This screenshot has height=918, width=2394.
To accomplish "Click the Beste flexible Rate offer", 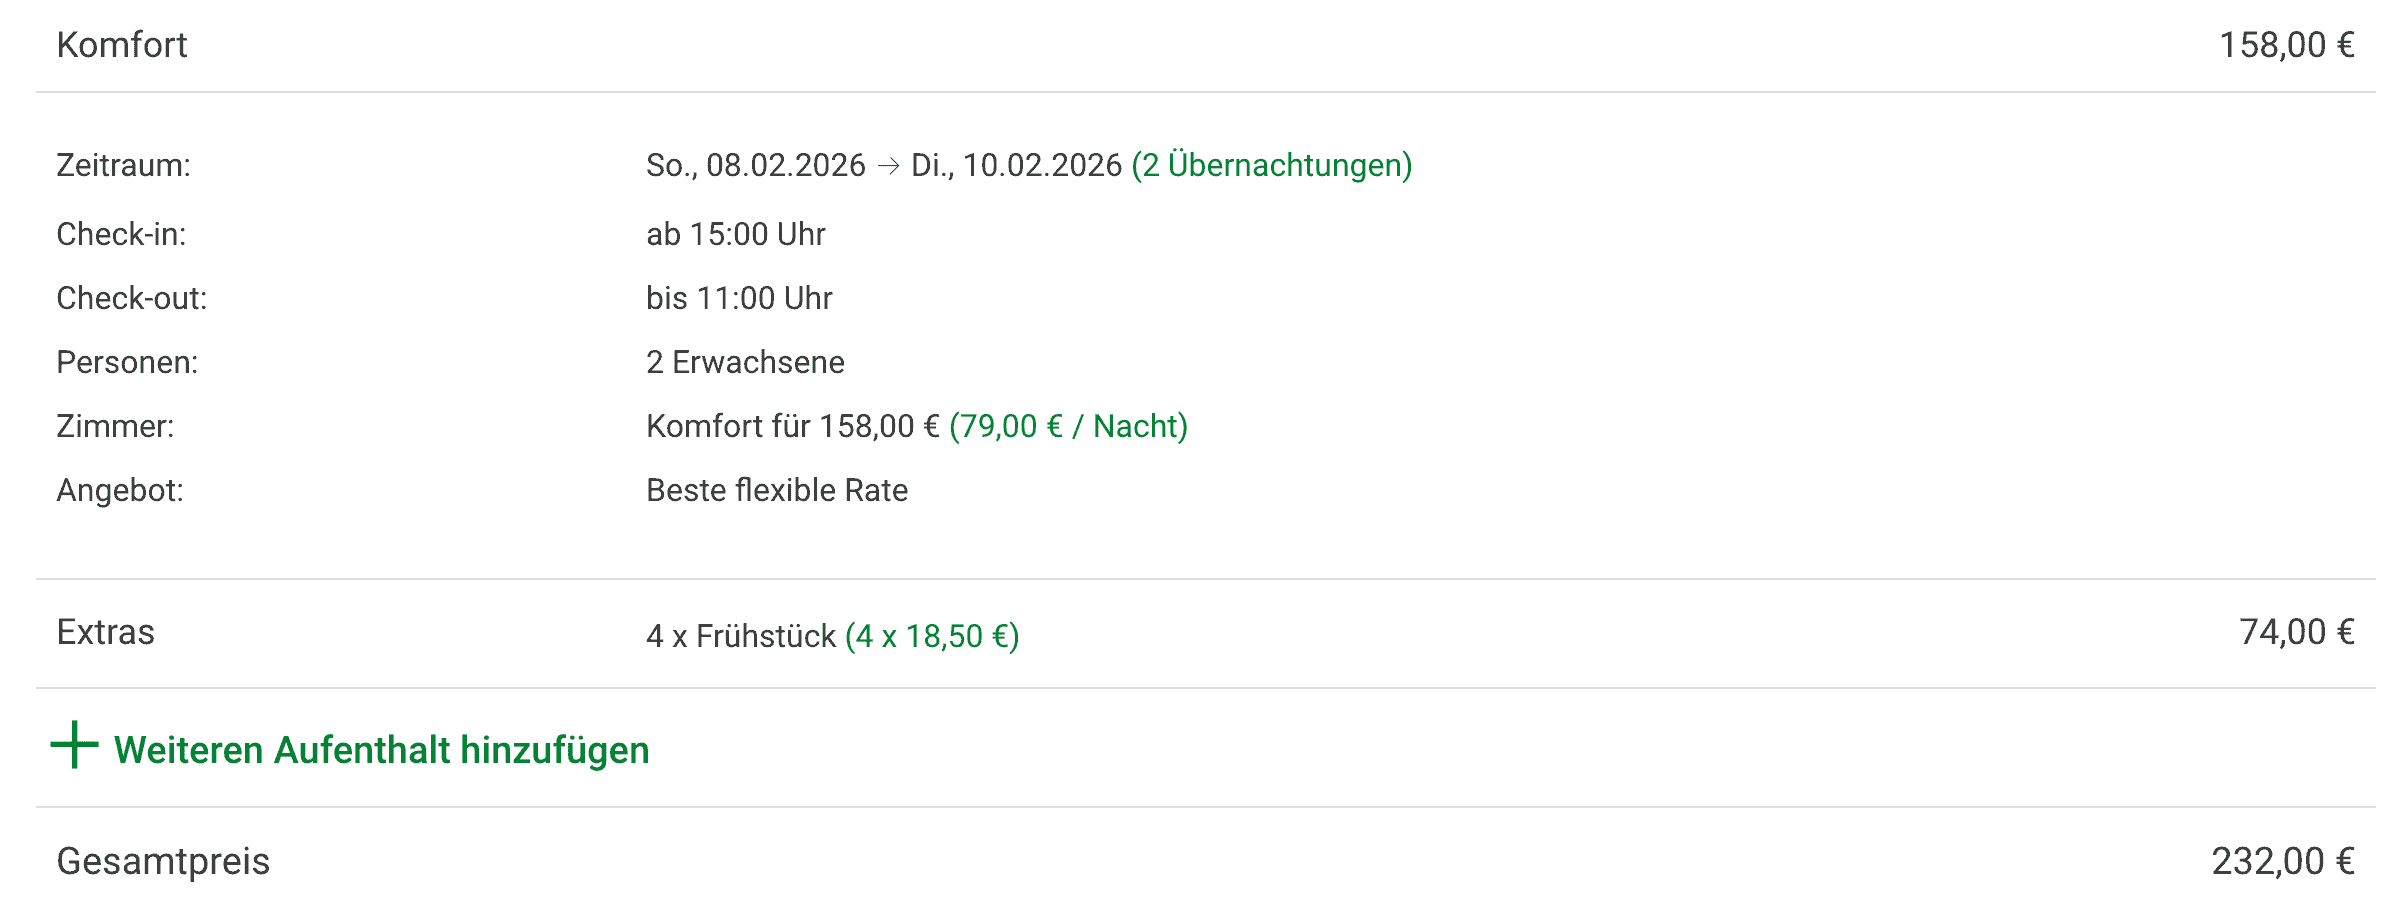I will coord(777,490).
